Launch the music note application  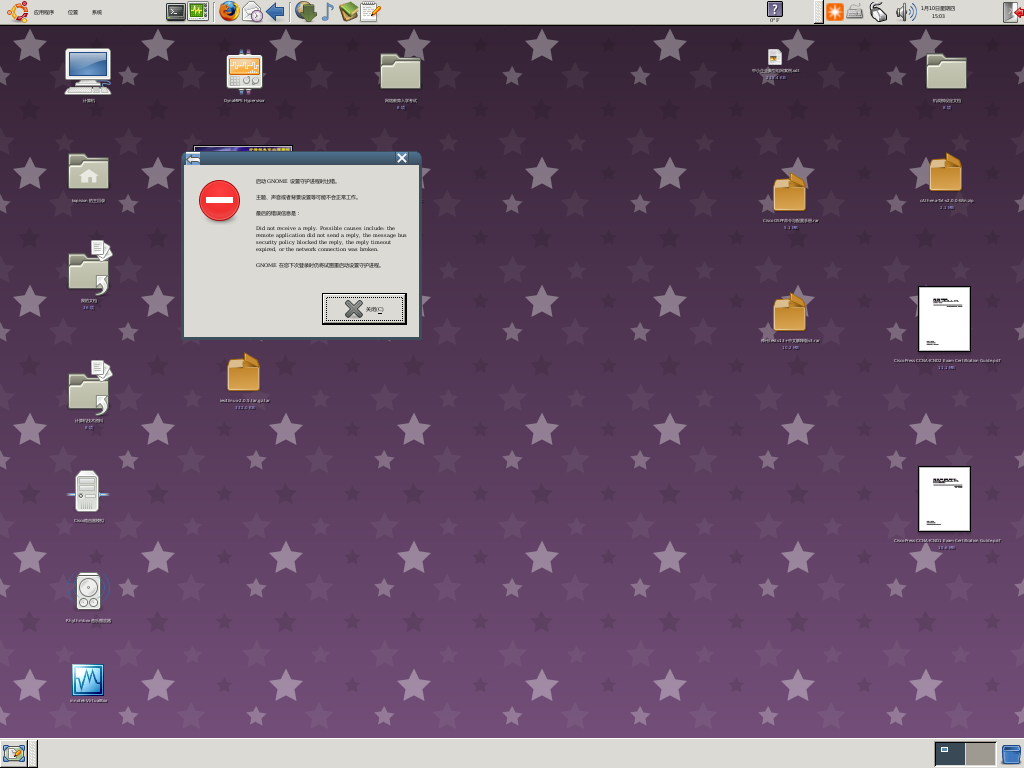pos(327,12)
